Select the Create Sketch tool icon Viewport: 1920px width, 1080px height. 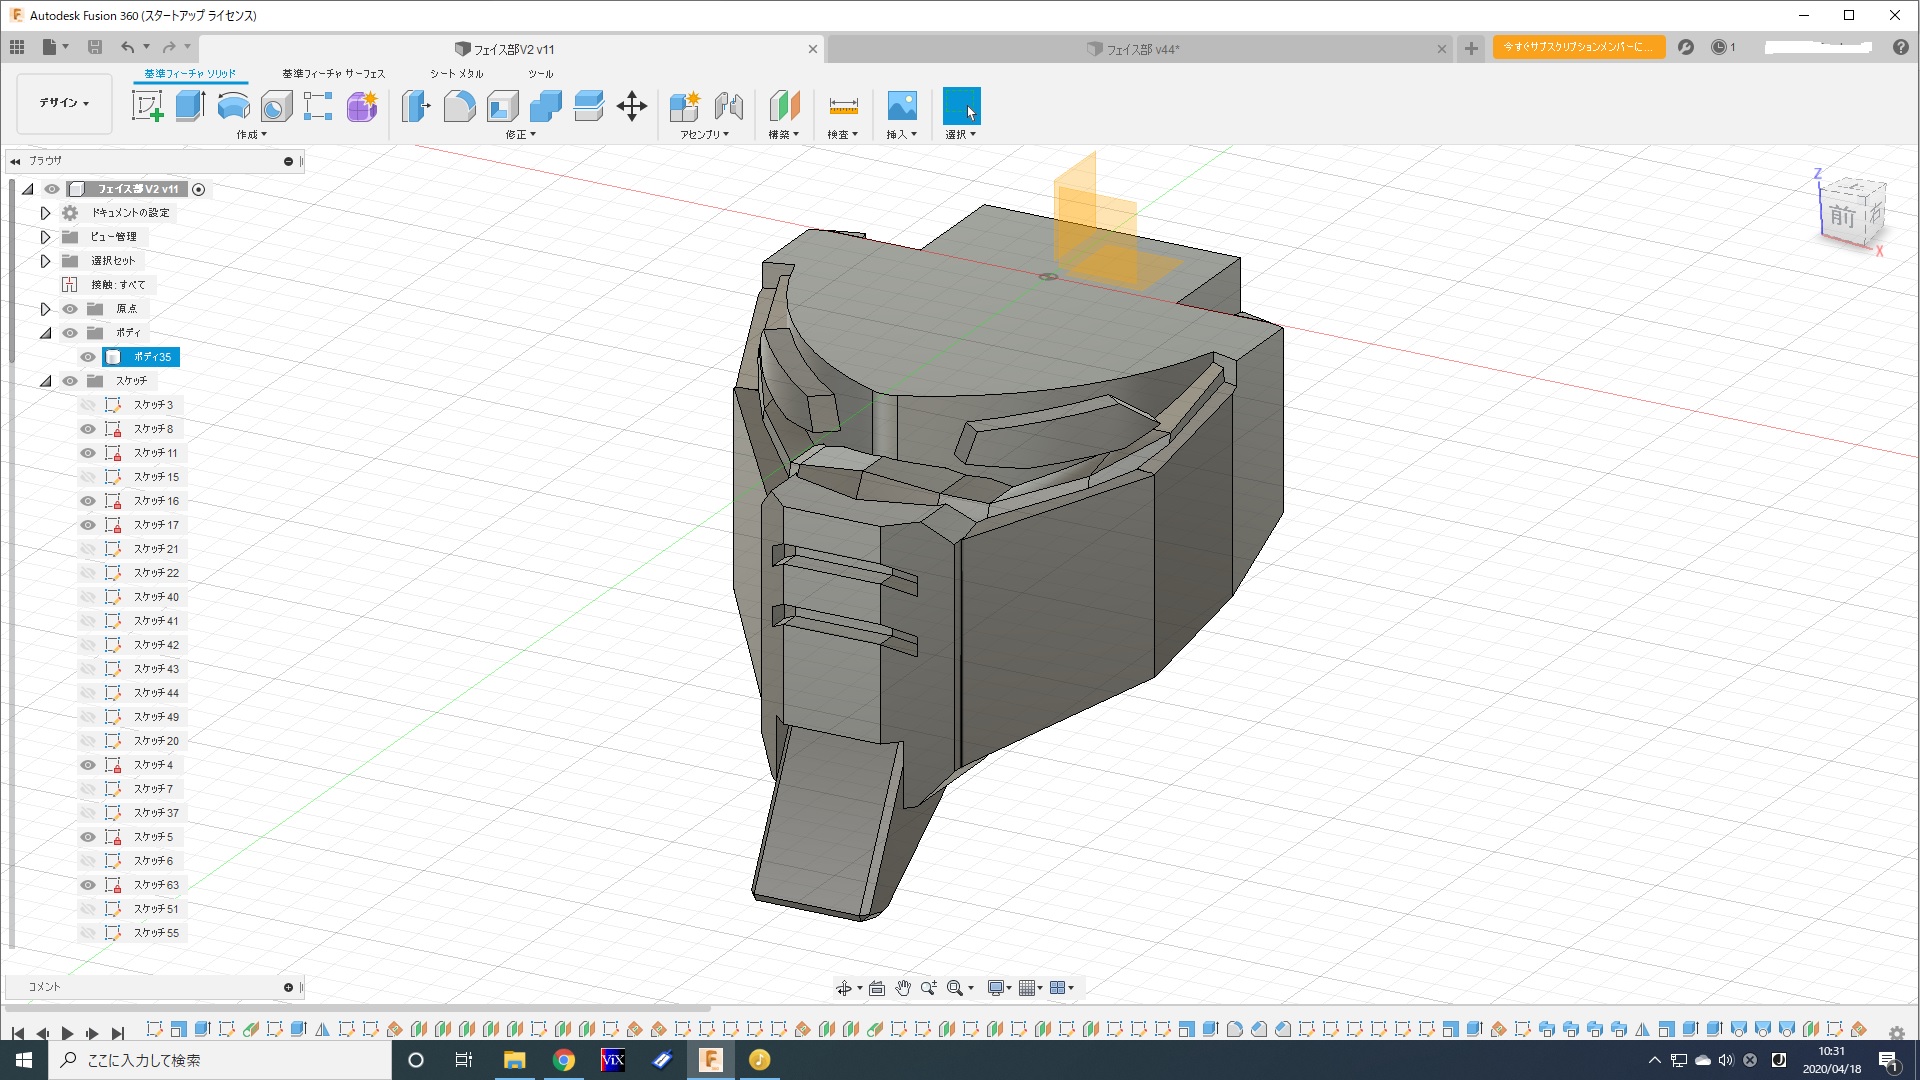(x=147, y=106)
